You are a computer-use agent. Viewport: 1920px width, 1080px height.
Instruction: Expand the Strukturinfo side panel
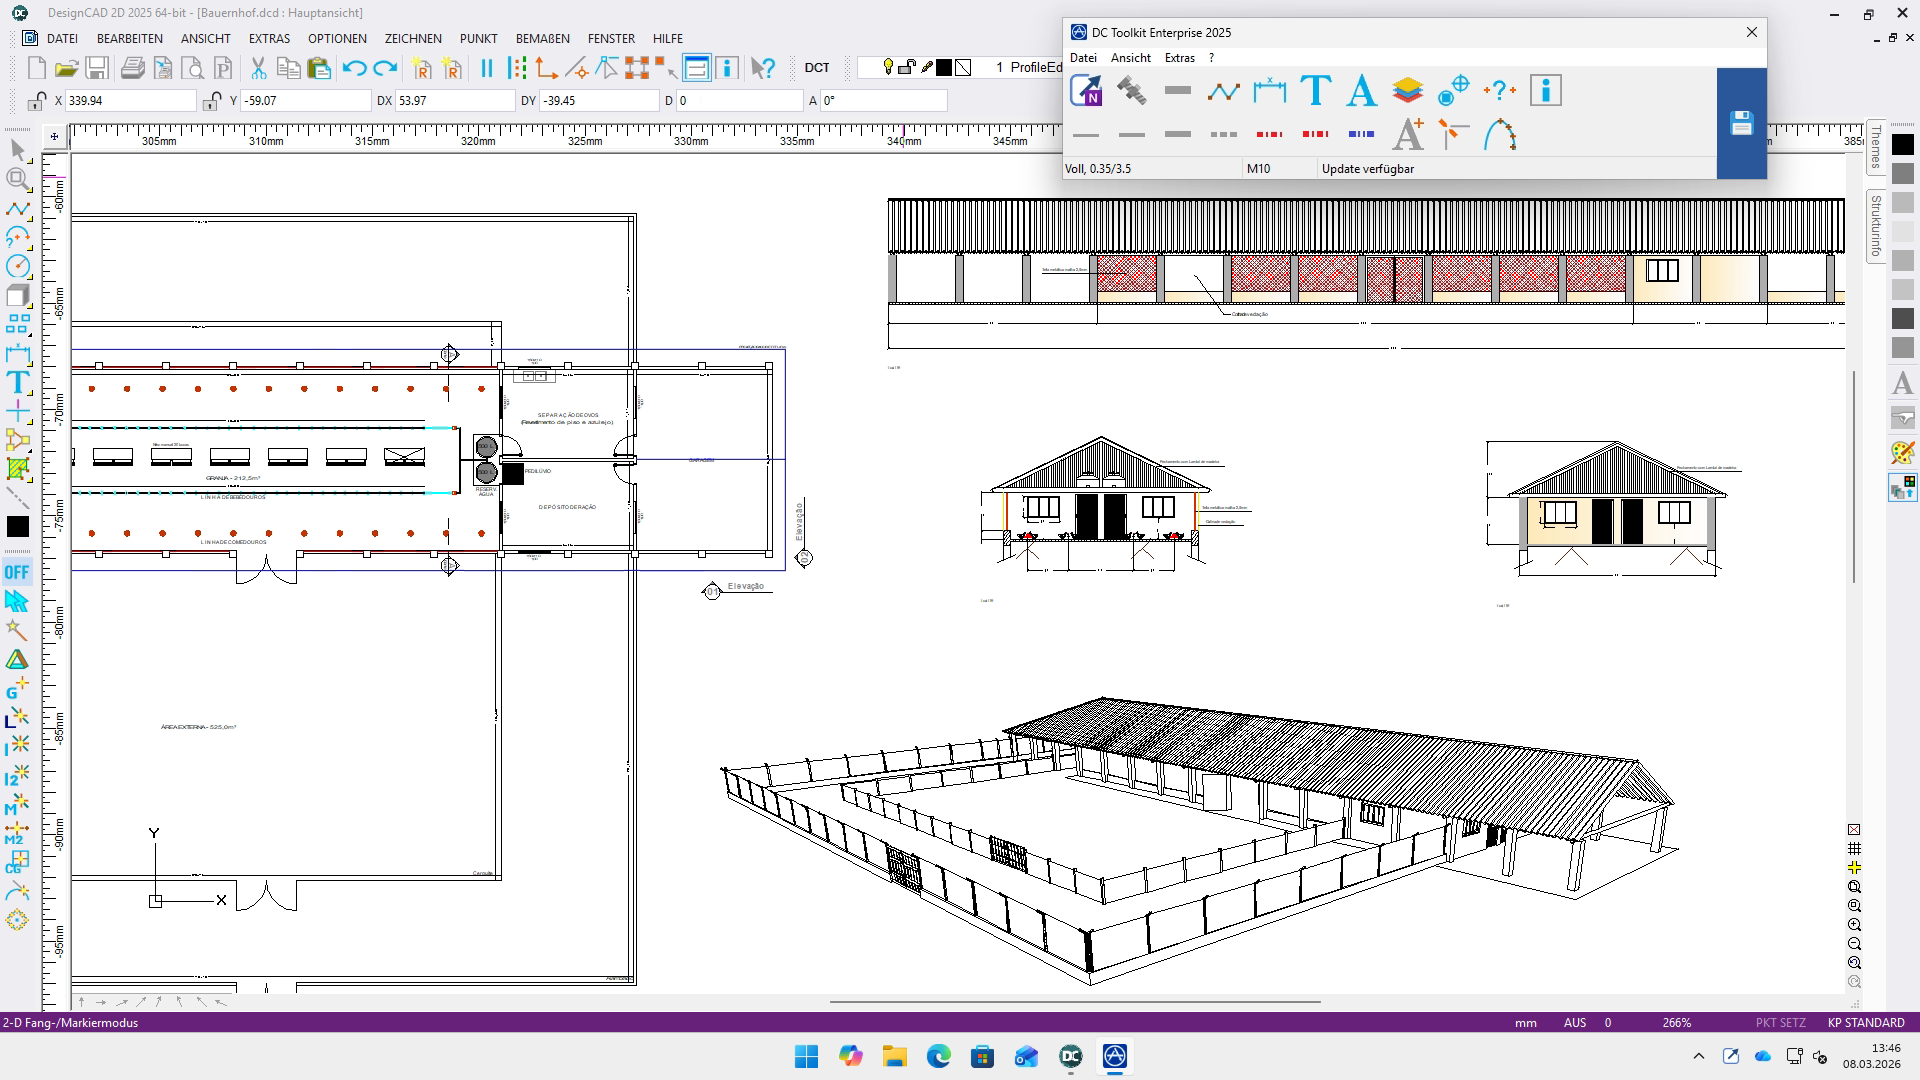1875,226
